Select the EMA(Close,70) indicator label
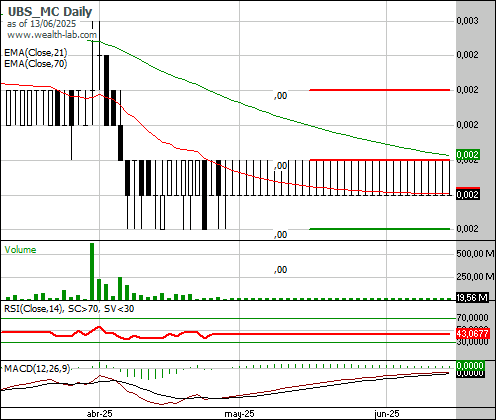Image resolution: width=496 pixels, height=420 pixels. coord(36,63)
